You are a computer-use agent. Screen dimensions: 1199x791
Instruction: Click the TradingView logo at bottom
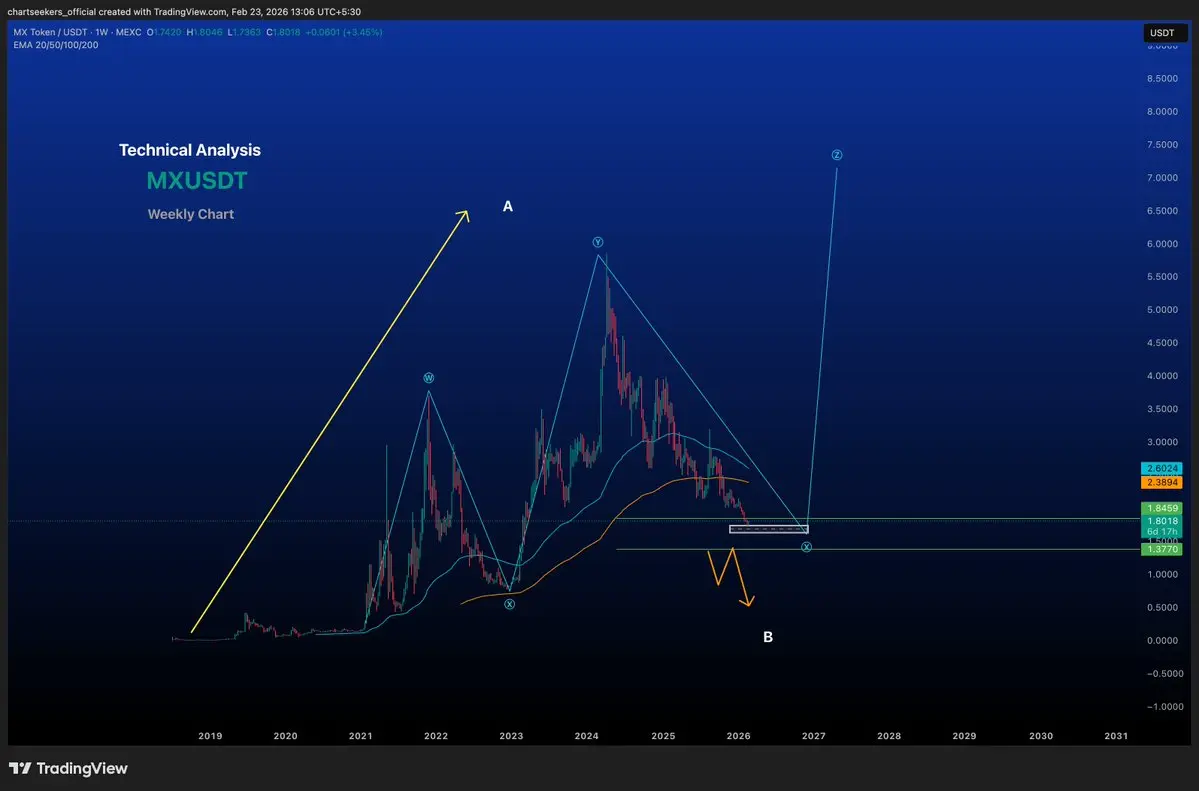click(x=68, y=768)
